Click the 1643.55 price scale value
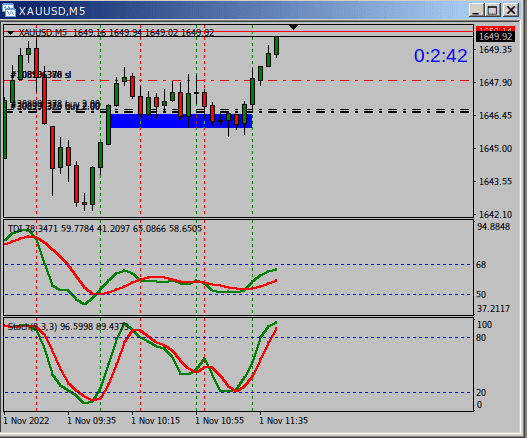The image size is (527, 438). pos(495,182)
